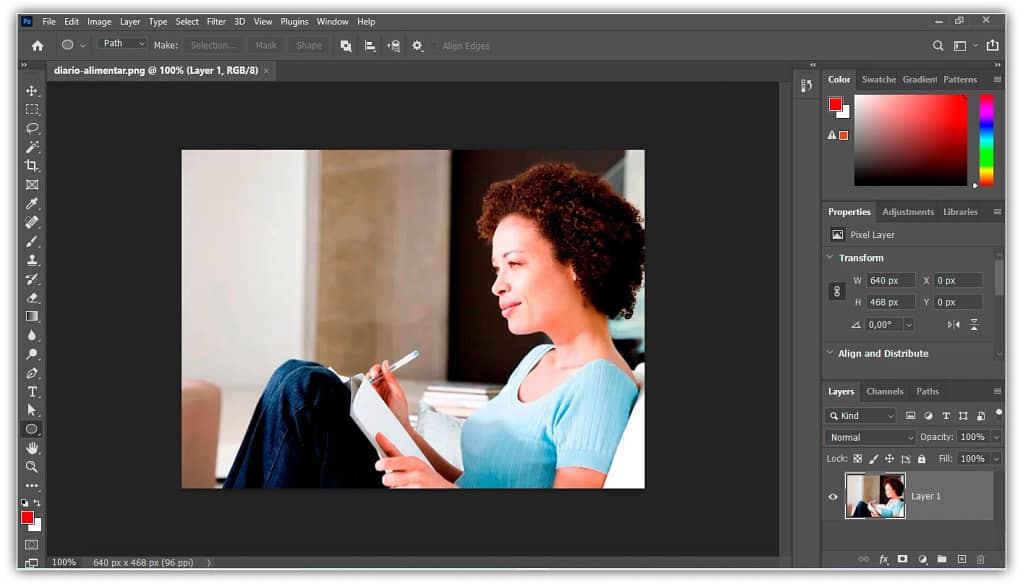Screen dimensions: 1023x584
Task: Select the Layer 1 thumbnail
Action: [875, 494]
